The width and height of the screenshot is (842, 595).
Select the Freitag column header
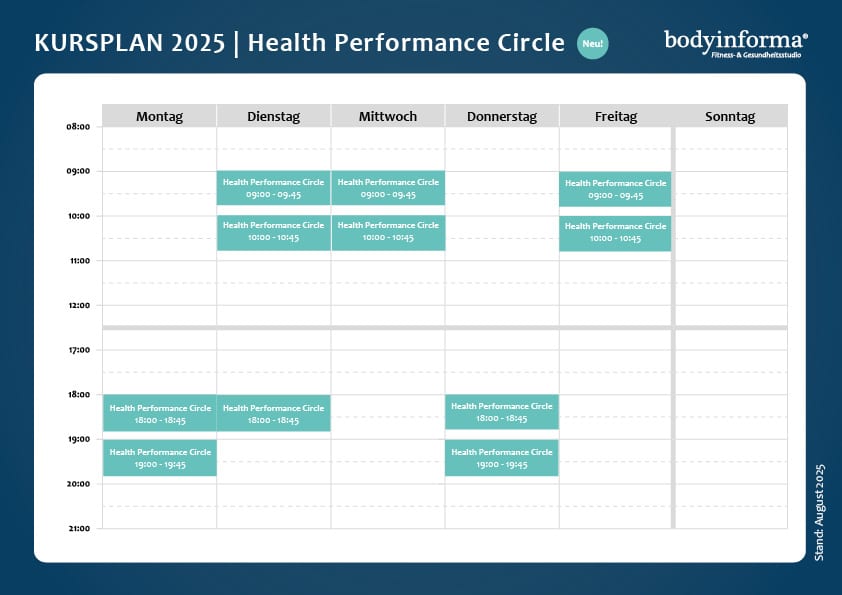[x=616, y=116]
